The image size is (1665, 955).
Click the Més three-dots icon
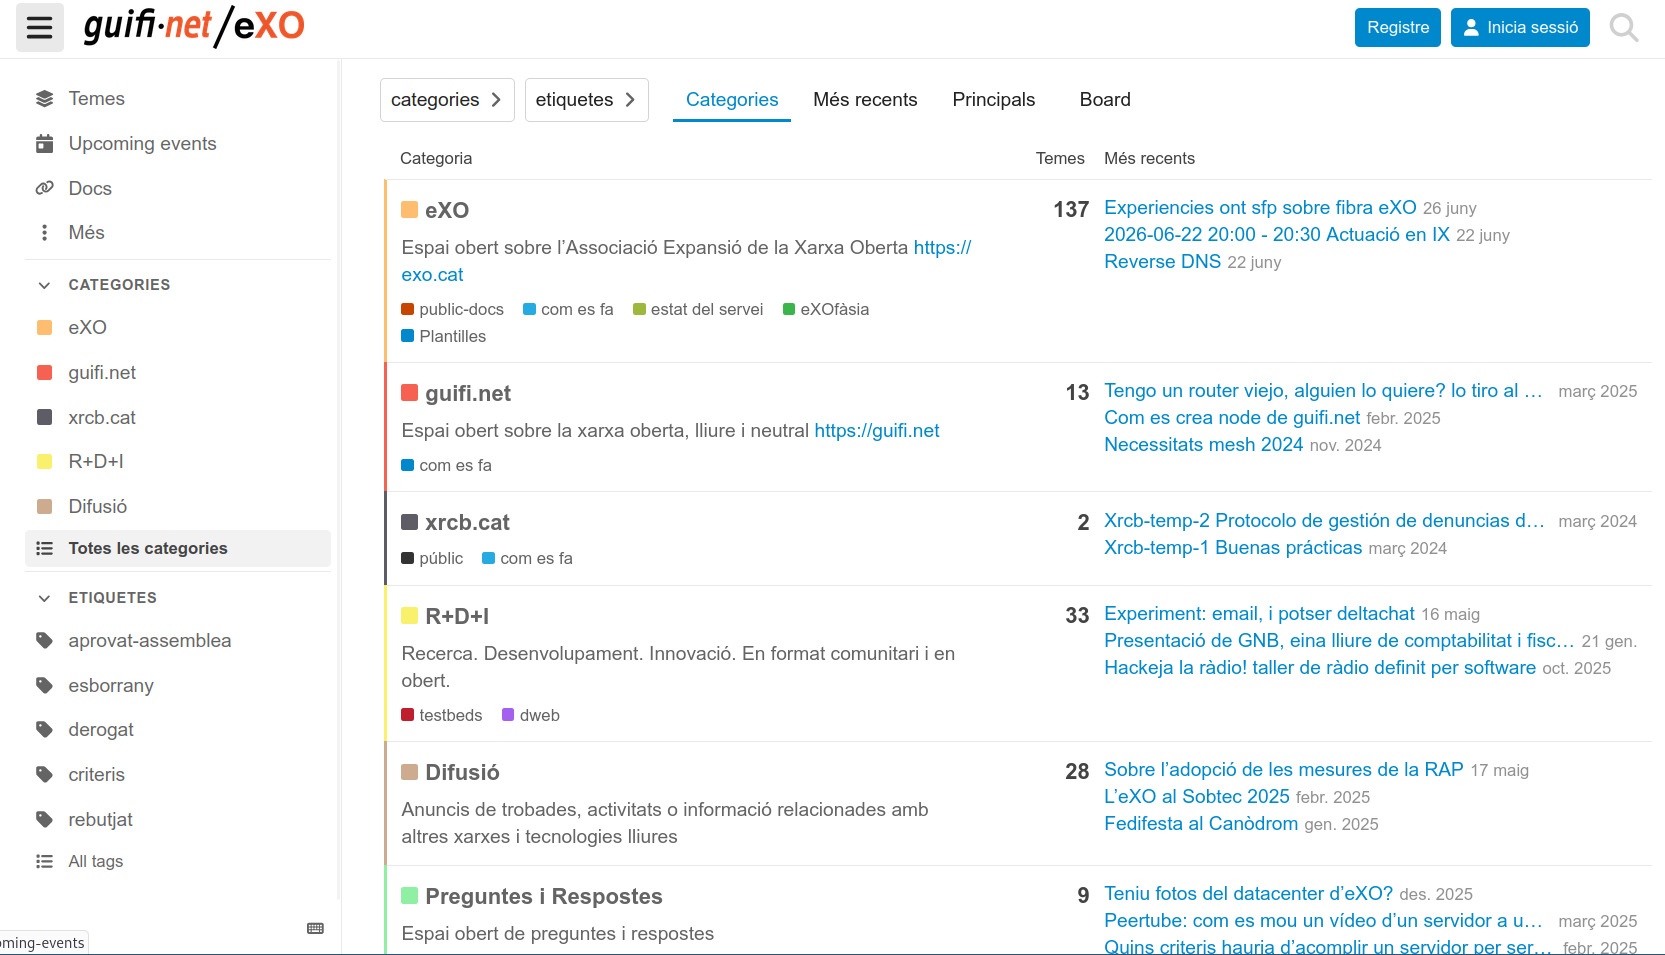pyautogui.click(x=44, y=233)
